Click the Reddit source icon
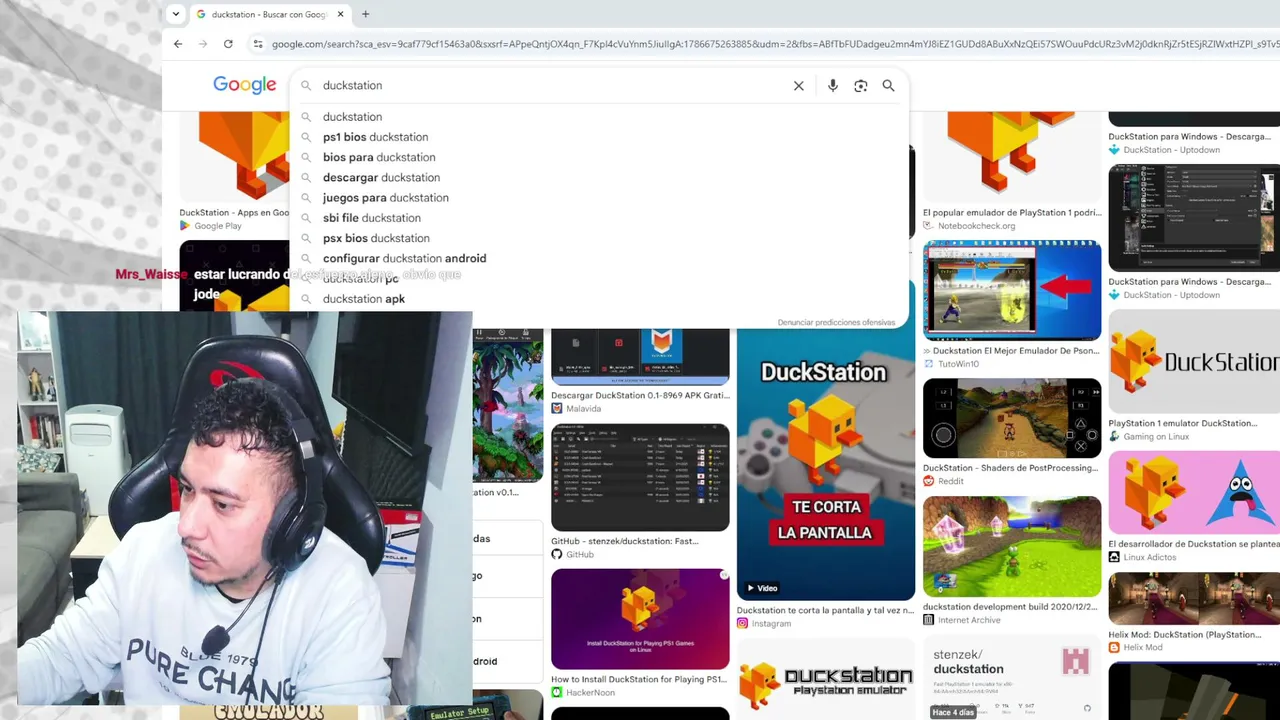The image size is (1280, 720). [928, 481]
